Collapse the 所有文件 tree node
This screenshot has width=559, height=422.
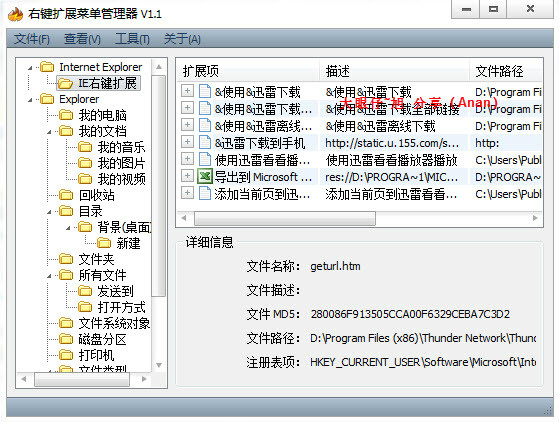pyautogui.click(x=49, y=276)
